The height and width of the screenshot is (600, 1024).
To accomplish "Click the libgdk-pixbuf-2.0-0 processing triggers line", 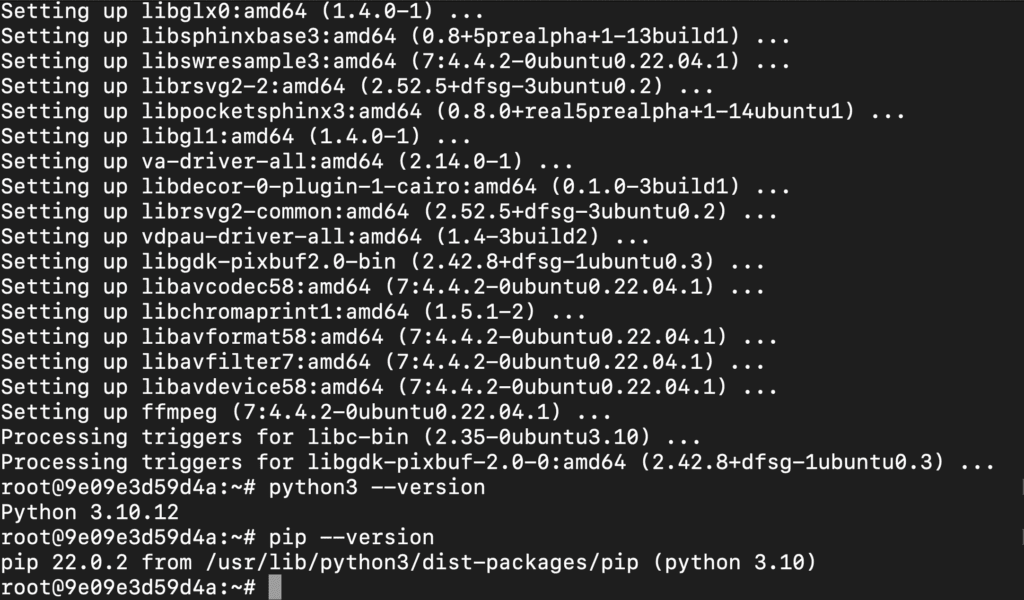I will [498, 462].
